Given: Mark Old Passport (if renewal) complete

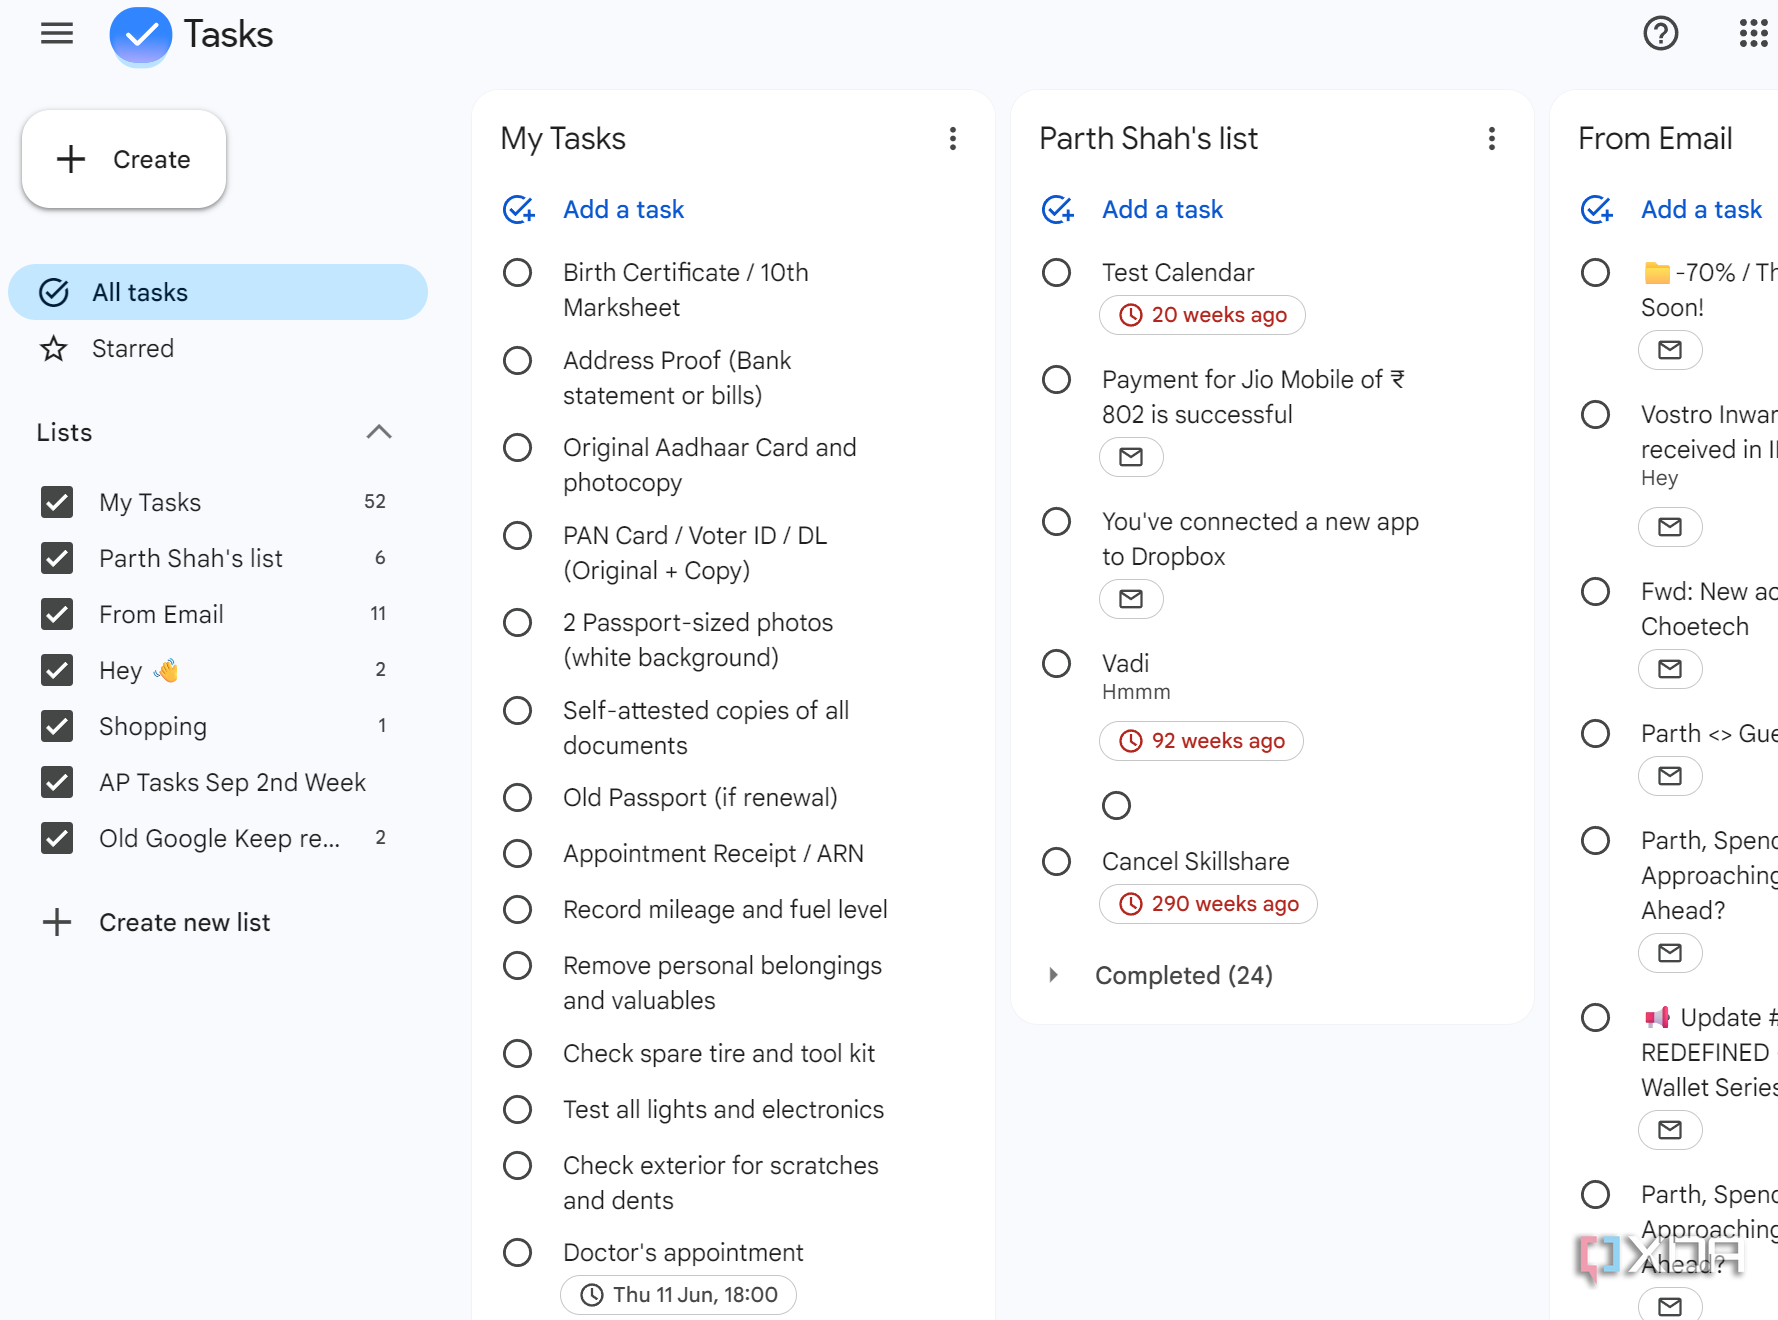Looking at the screenshot, I should click(517, 798).
